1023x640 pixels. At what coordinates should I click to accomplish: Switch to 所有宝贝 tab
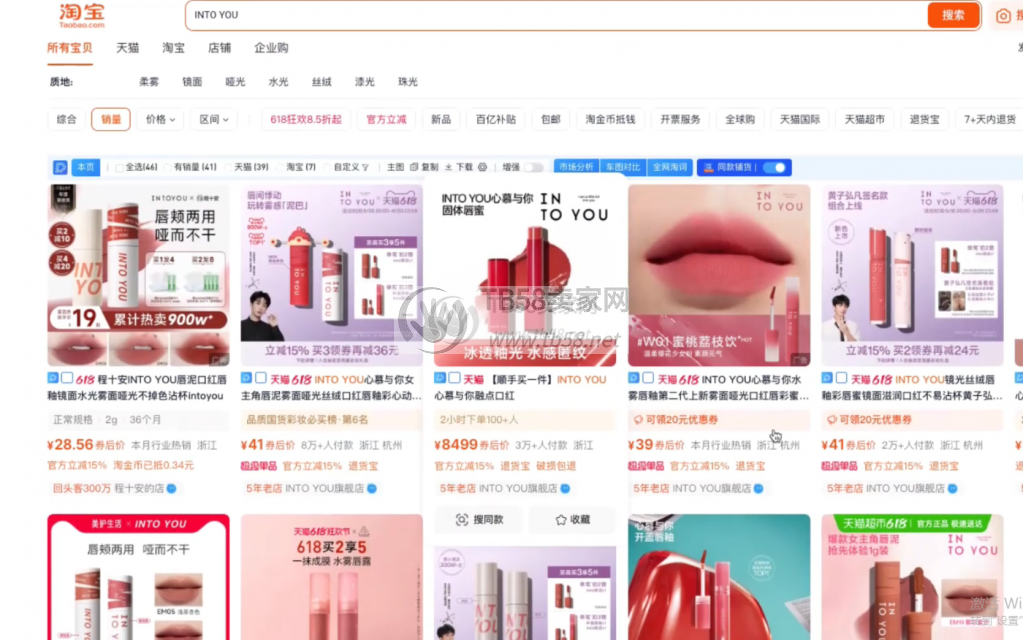pyautogui.click(x=70, y=48)
